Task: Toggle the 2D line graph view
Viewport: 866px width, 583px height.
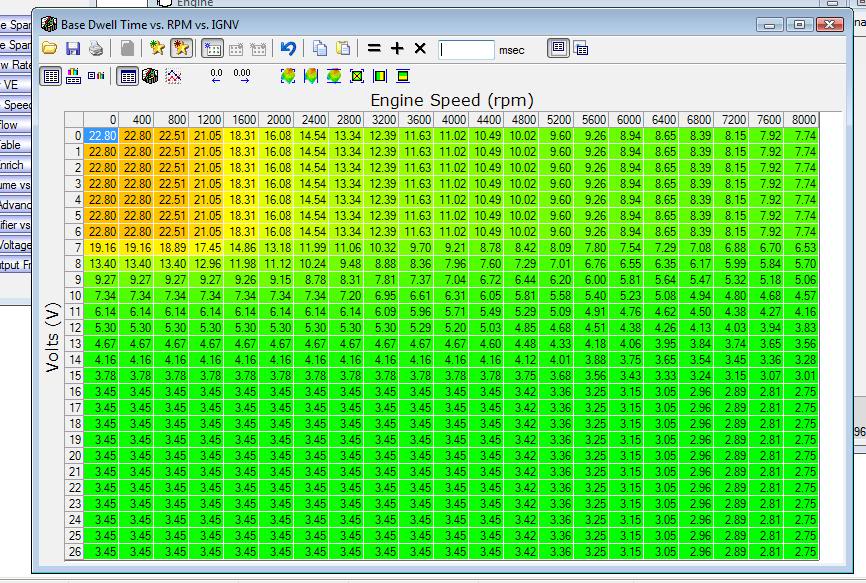Action: coord(173,75)
